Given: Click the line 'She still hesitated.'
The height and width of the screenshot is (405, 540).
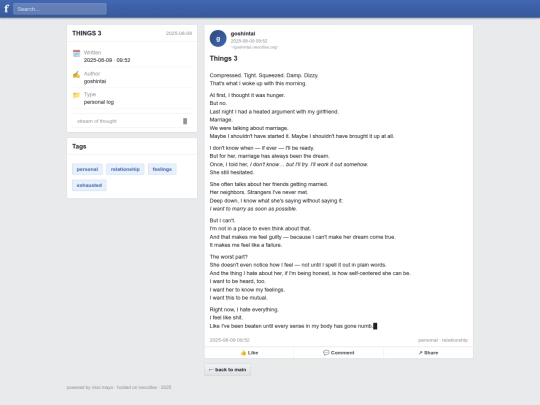Looking at the screenshot, I should (232, 172).
